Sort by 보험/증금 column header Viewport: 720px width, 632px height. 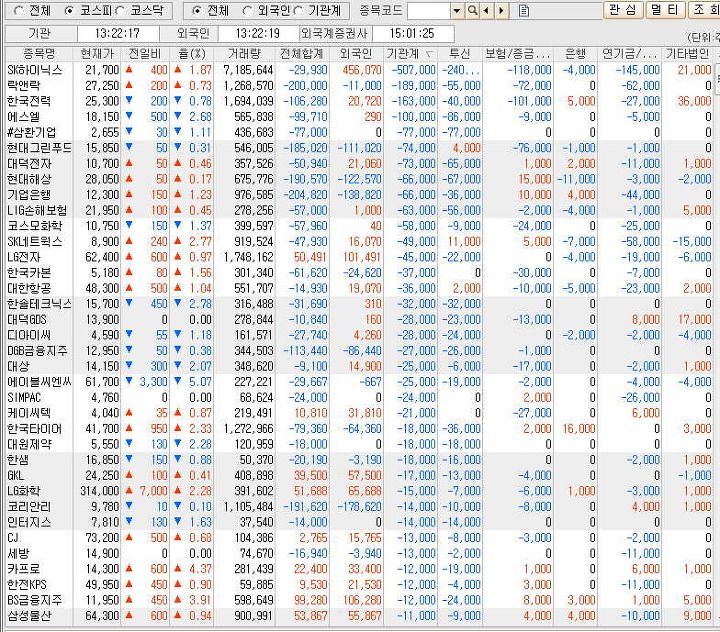click(518, 54)
